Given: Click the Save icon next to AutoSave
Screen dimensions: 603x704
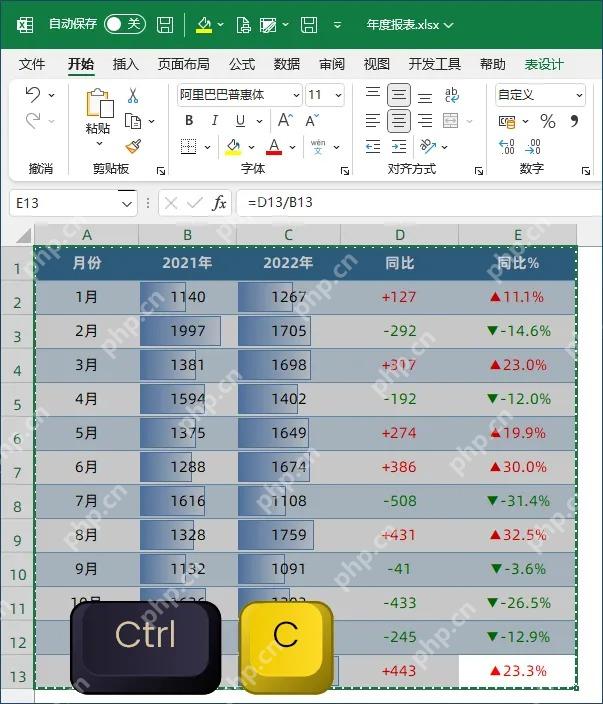Looking at the screenshot, I should tap(165, 24).
